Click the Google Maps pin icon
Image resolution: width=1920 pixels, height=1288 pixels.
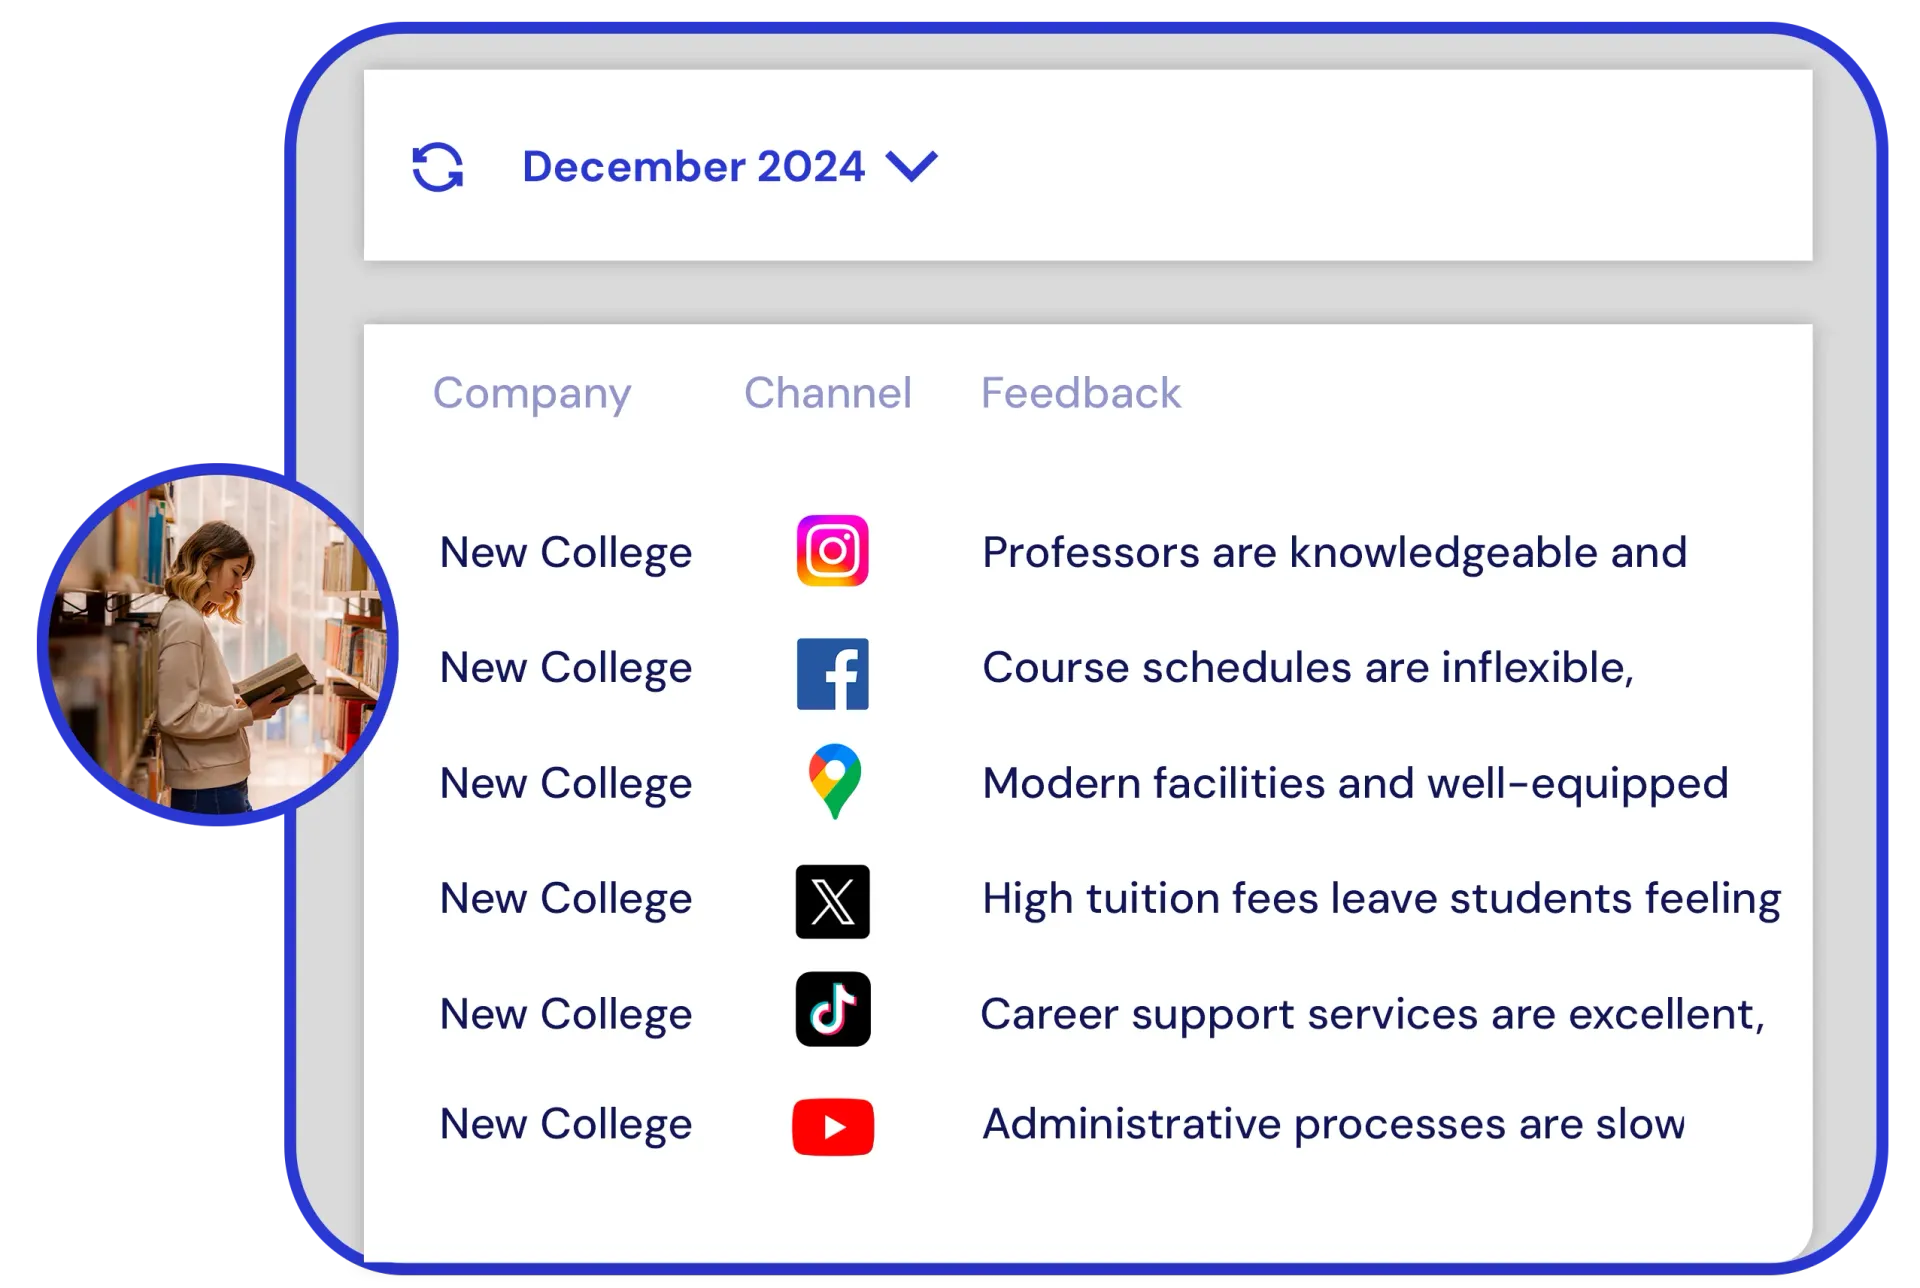pyautogui.click(x=834, y=782)
